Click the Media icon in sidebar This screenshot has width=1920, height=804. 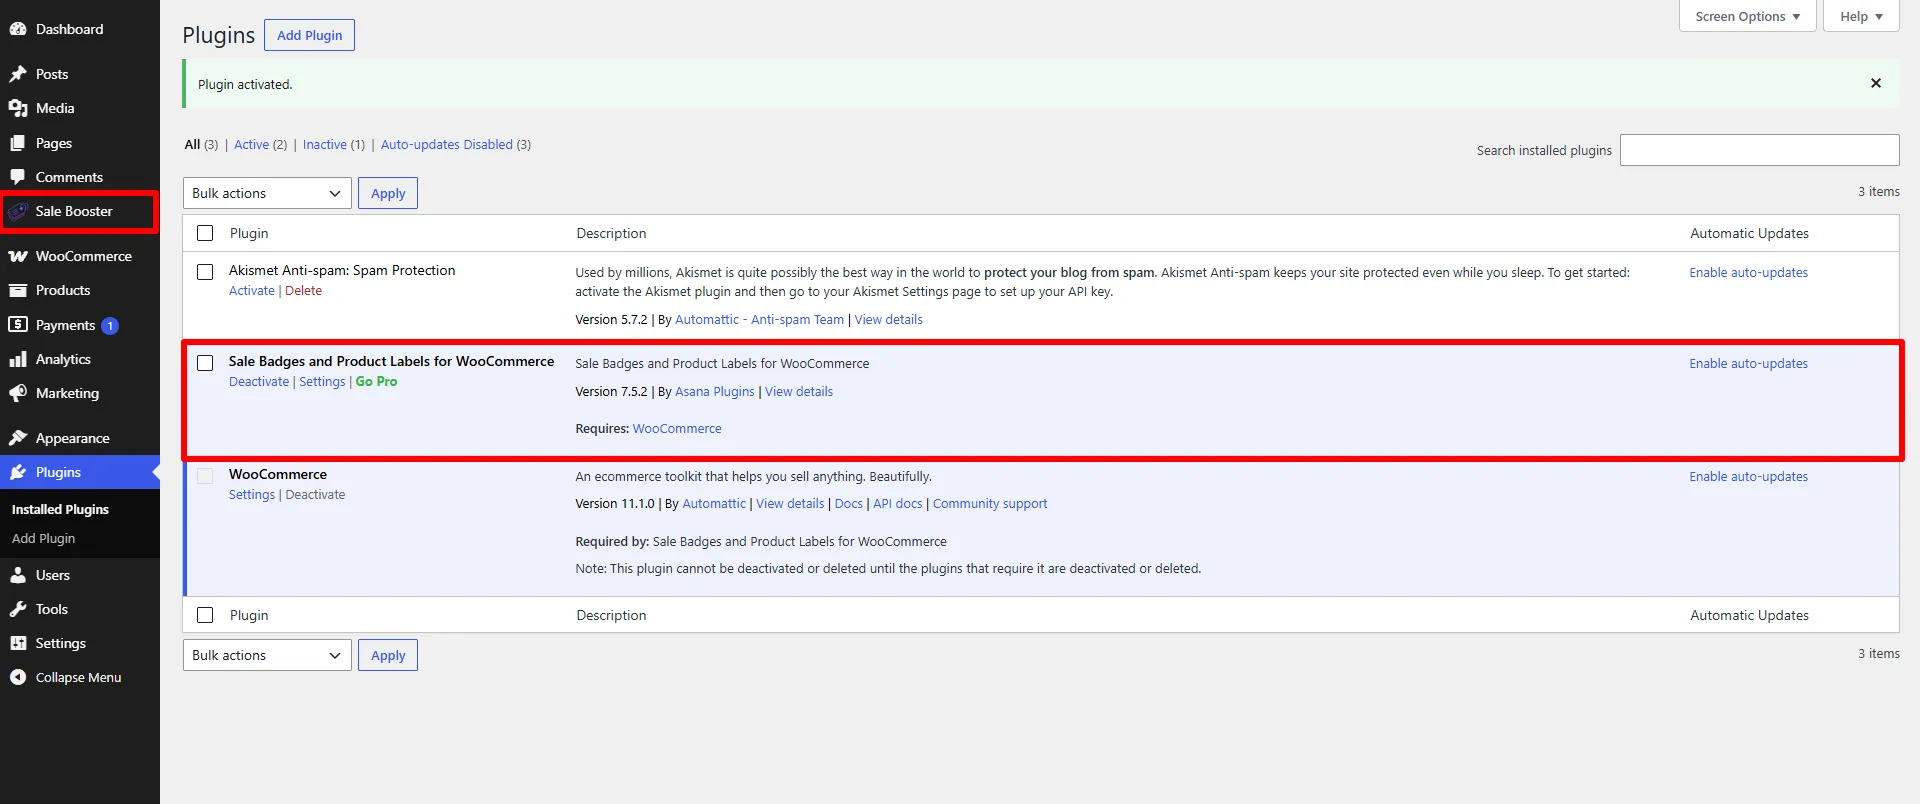[18, 108]
